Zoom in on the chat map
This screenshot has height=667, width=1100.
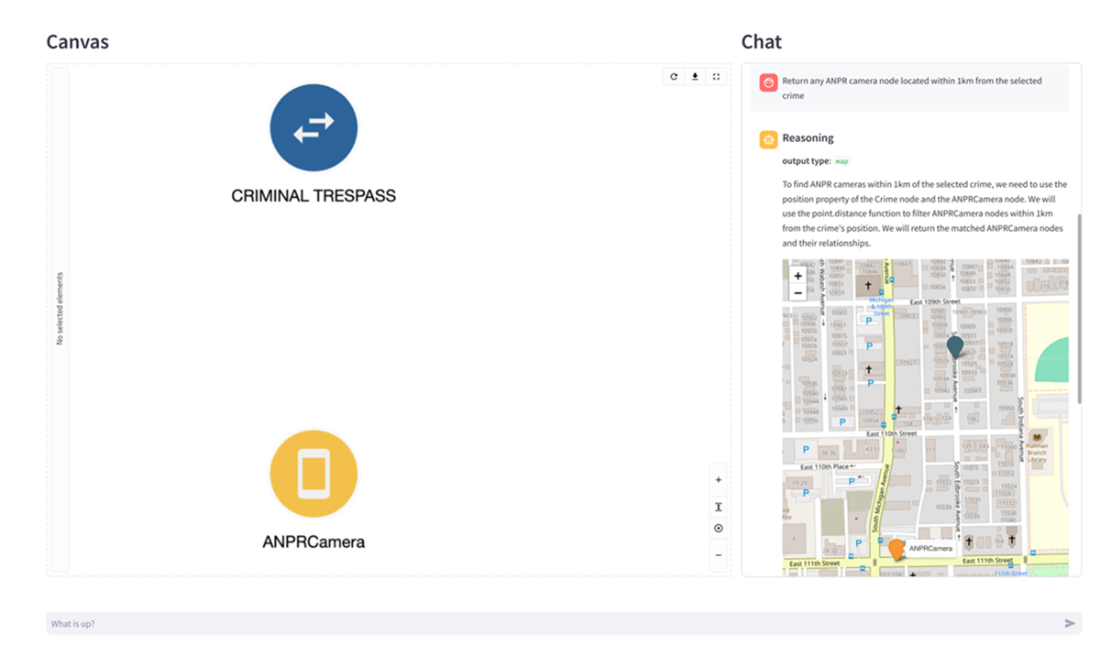797,276
